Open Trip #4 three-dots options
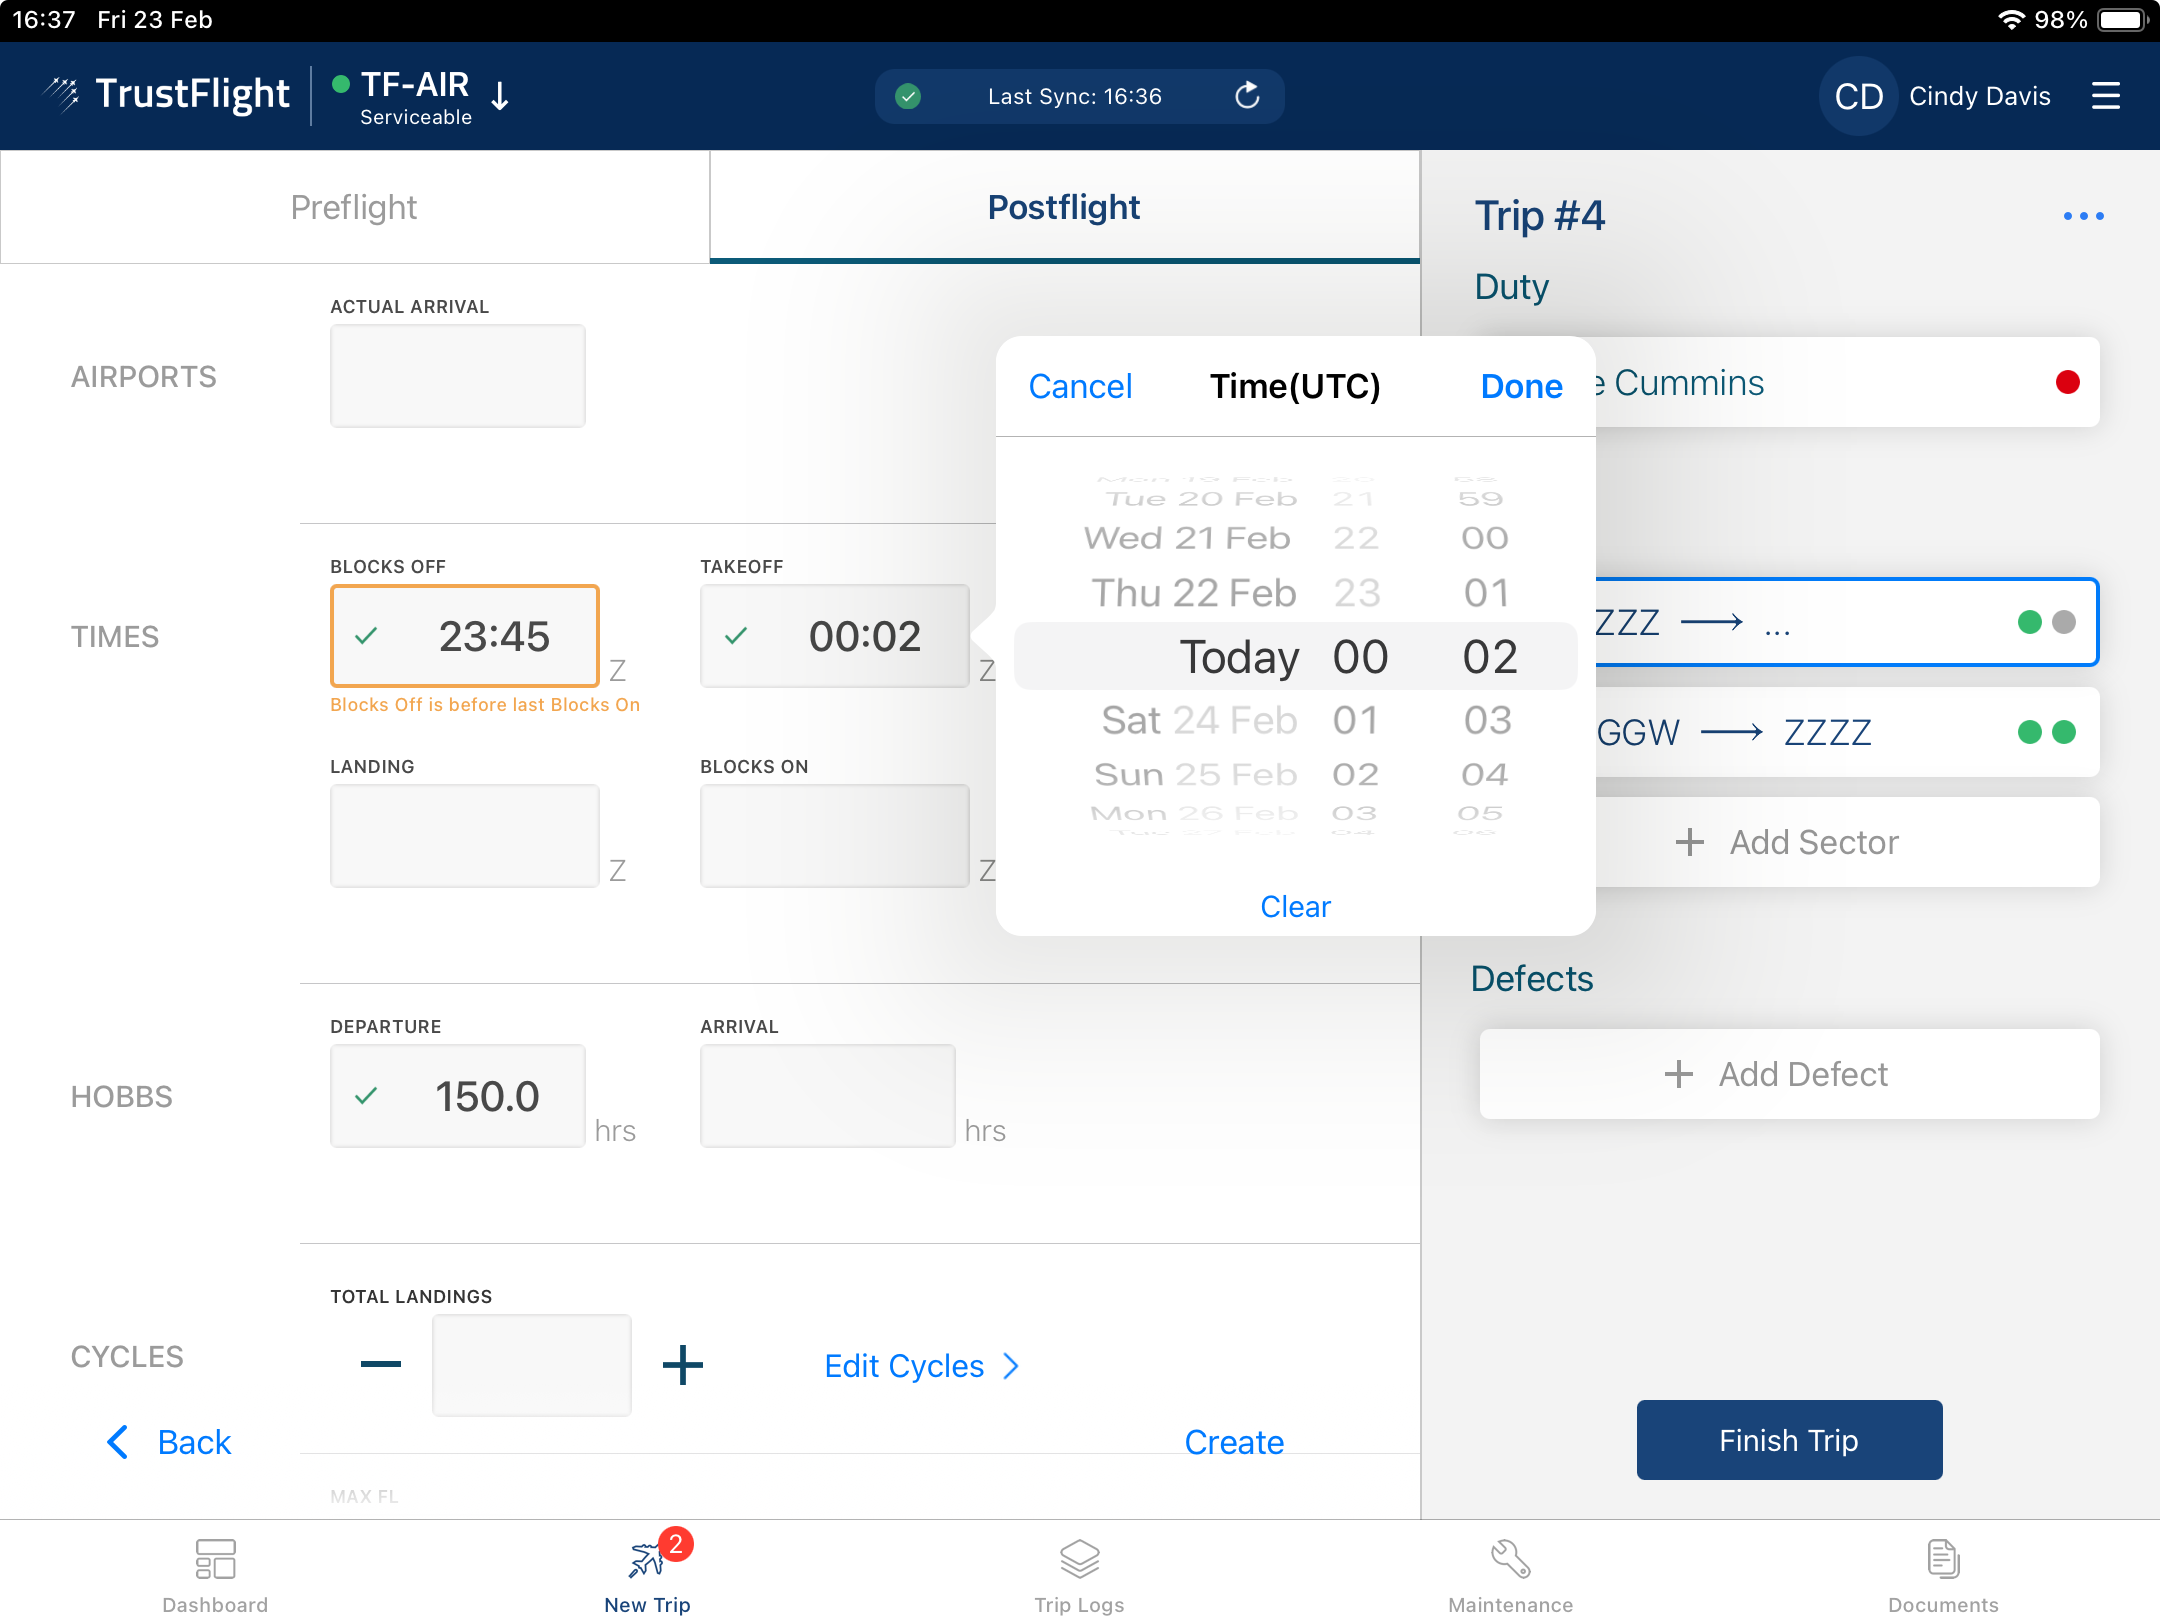The image size is (2160, 1620). tap(2083, 216)
